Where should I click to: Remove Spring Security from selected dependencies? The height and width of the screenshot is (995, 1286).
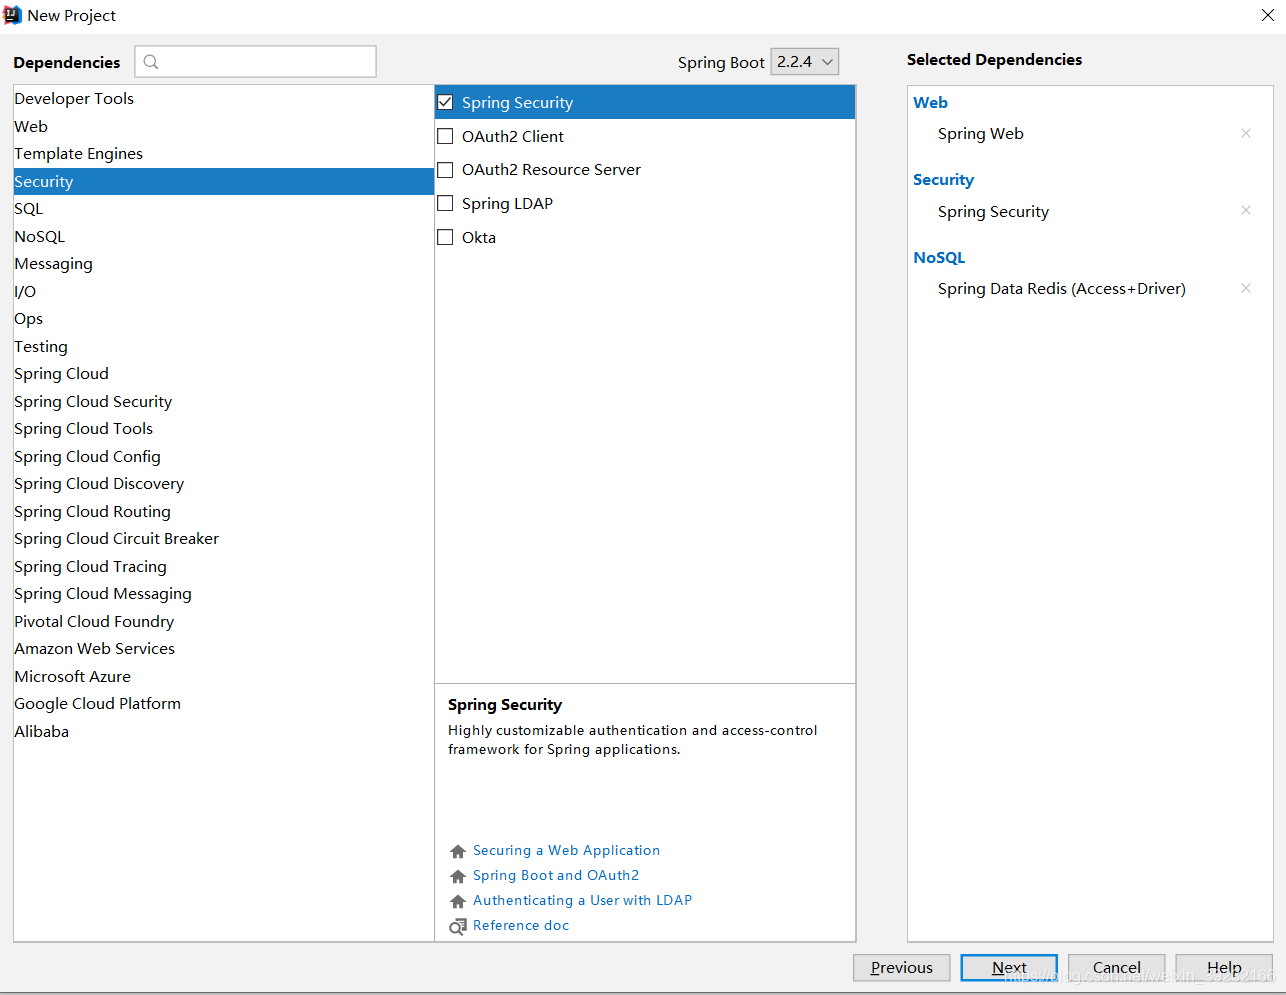point(1246,210)
